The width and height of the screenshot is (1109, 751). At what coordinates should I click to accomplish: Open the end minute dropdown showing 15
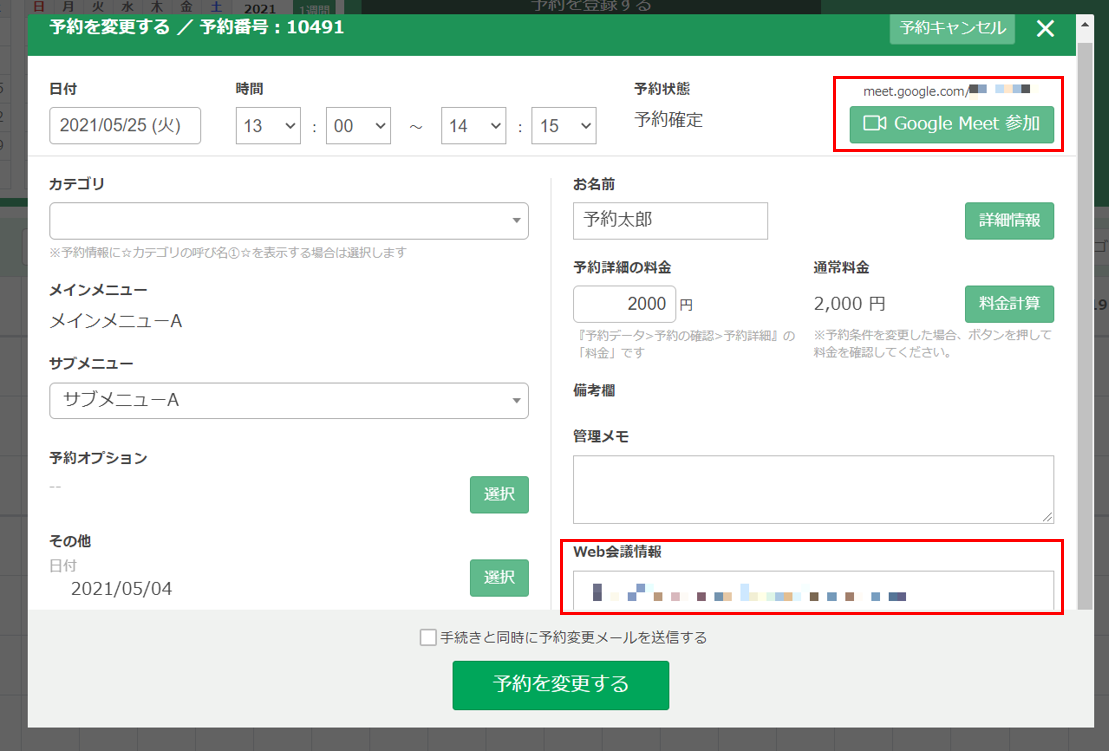pos(564,126)
